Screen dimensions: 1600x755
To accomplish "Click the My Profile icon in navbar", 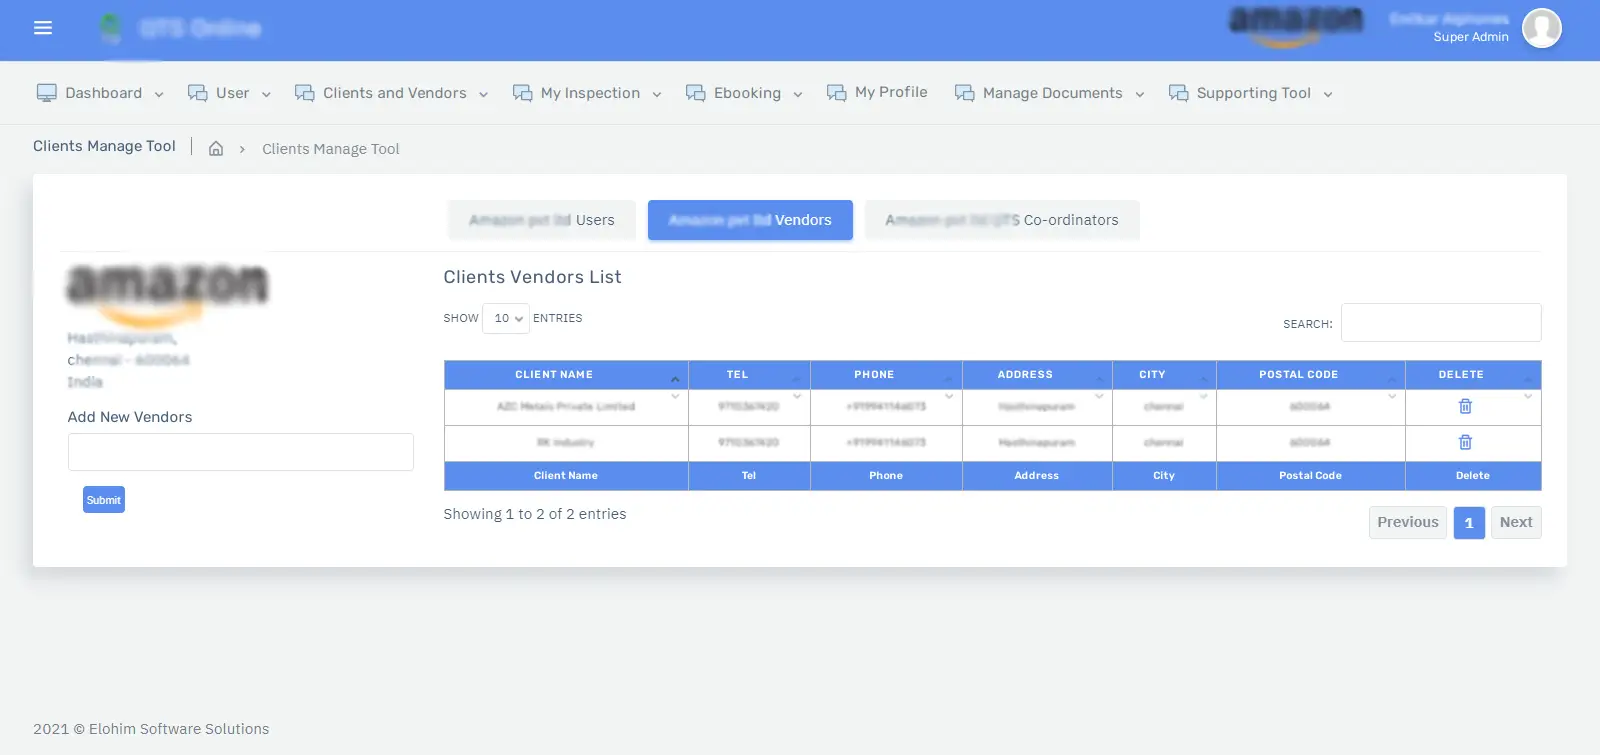I will tap(836, 93).
